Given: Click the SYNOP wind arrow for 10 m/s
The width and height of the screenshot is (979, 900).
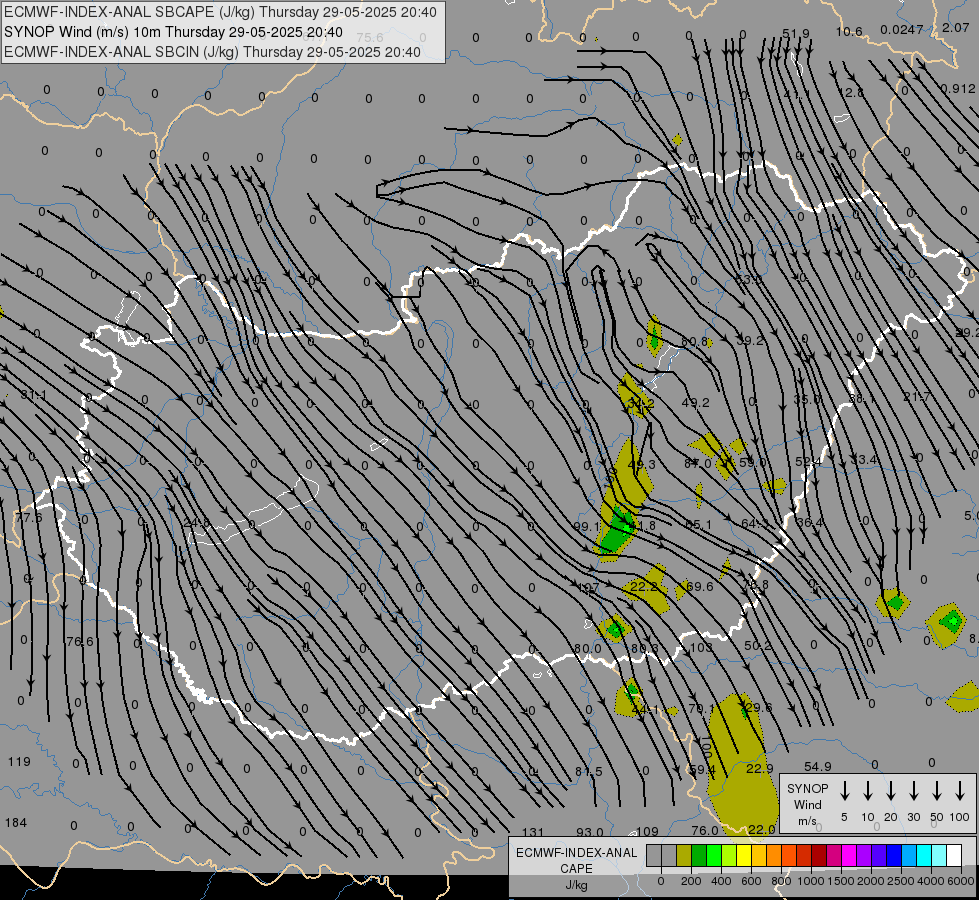Looking at the screenshot, I should (x=868, y=790).
